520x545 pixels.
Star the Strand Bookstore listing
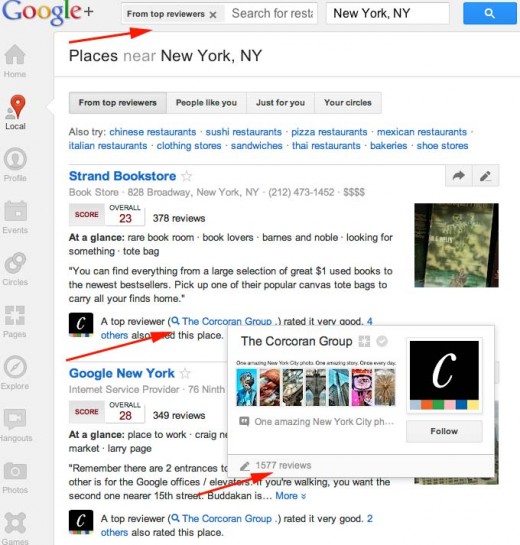[x=187, y=176]
